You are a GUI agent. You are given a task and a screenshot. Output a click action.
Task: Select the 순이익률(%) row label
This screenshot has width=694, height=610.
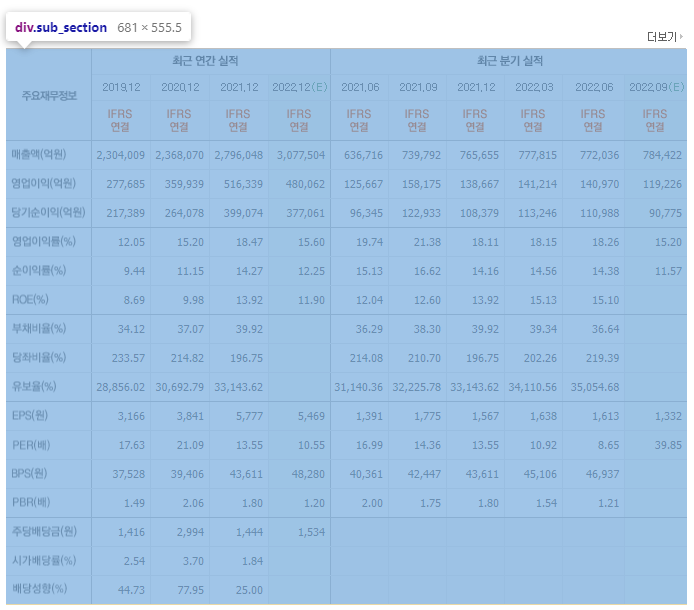[x=39, y=270]
